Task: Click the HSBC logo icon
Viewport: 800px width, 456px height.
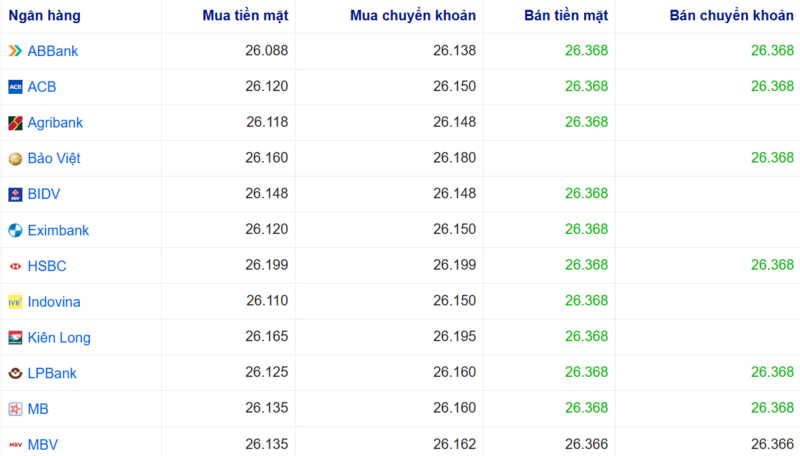Action: click(x=15, y=266)
